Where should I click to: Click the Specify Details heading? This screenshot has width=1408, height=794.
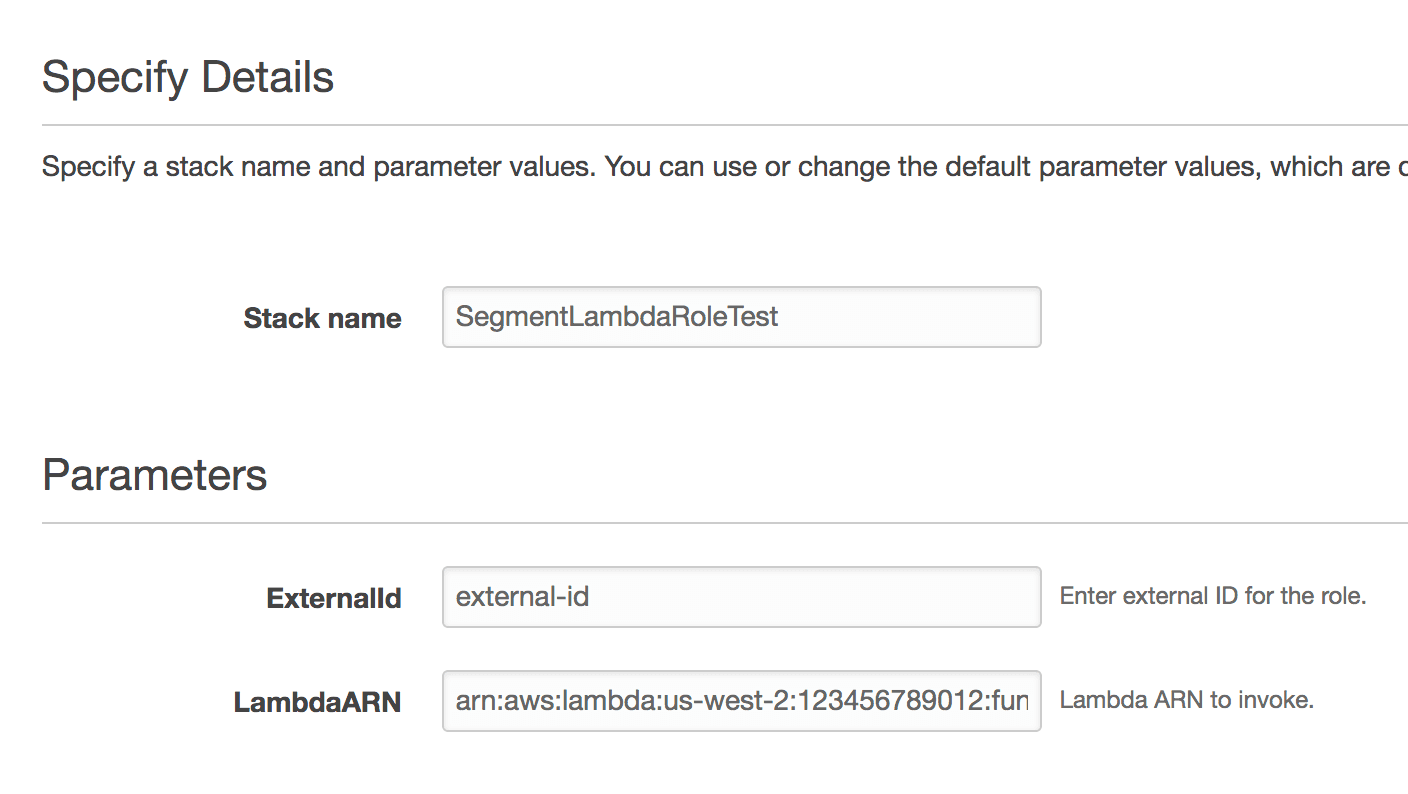point(187,76)
